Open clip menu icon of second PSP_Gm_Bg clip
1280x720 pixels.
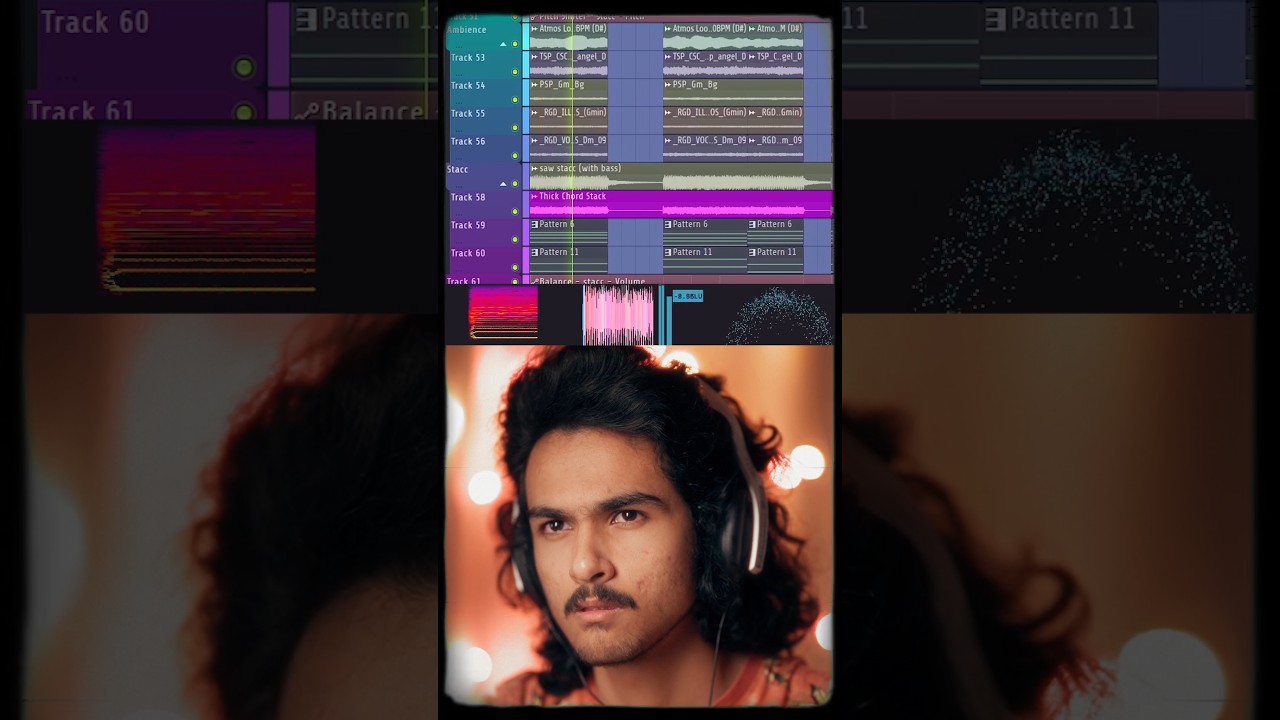(x=668, y=85)
